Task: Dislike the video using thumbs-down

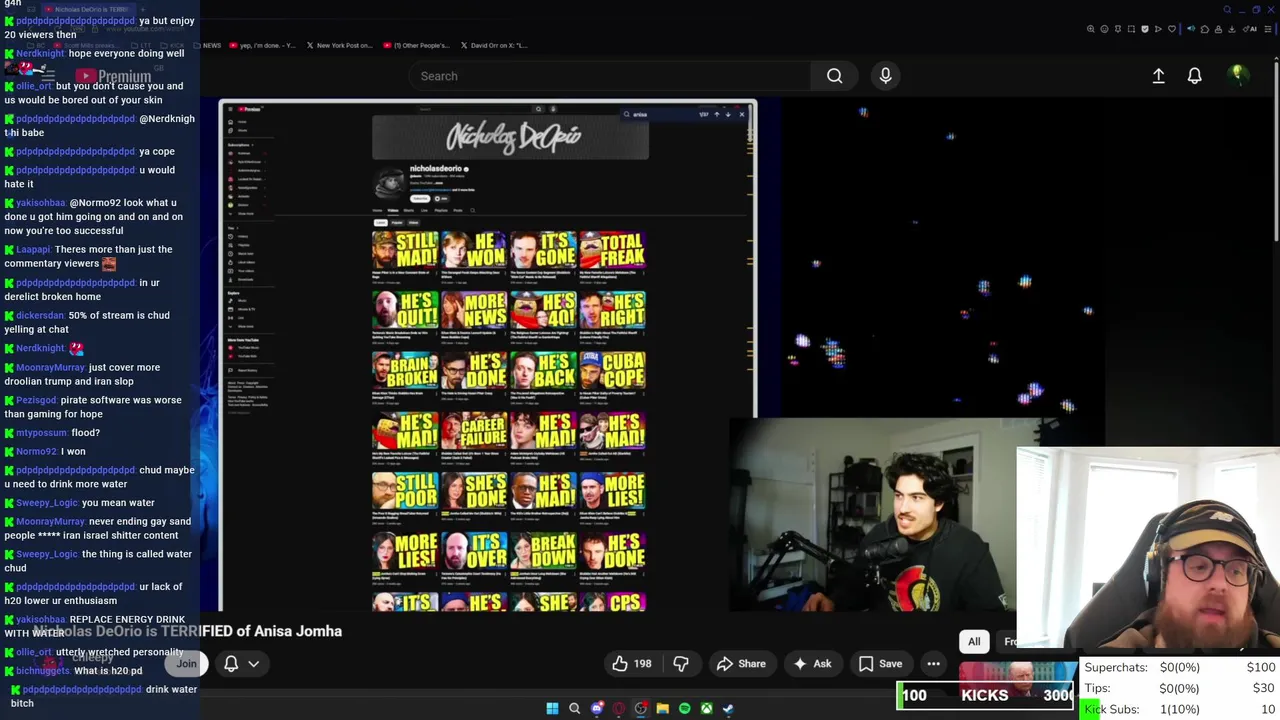Action: point(681,663)
